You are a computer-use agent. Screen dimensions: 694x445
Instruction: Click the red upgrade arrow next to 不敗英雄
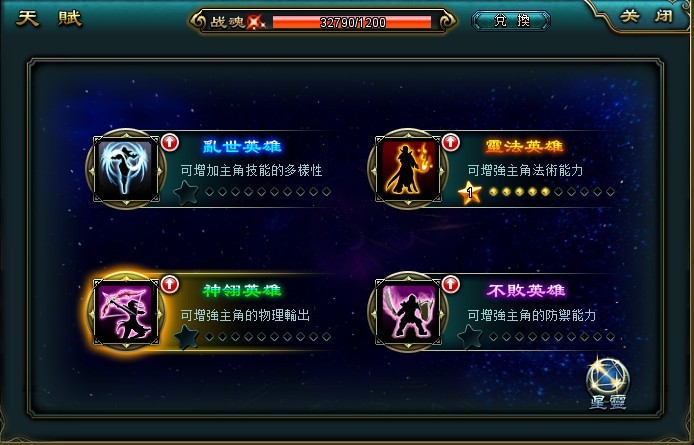451,284
